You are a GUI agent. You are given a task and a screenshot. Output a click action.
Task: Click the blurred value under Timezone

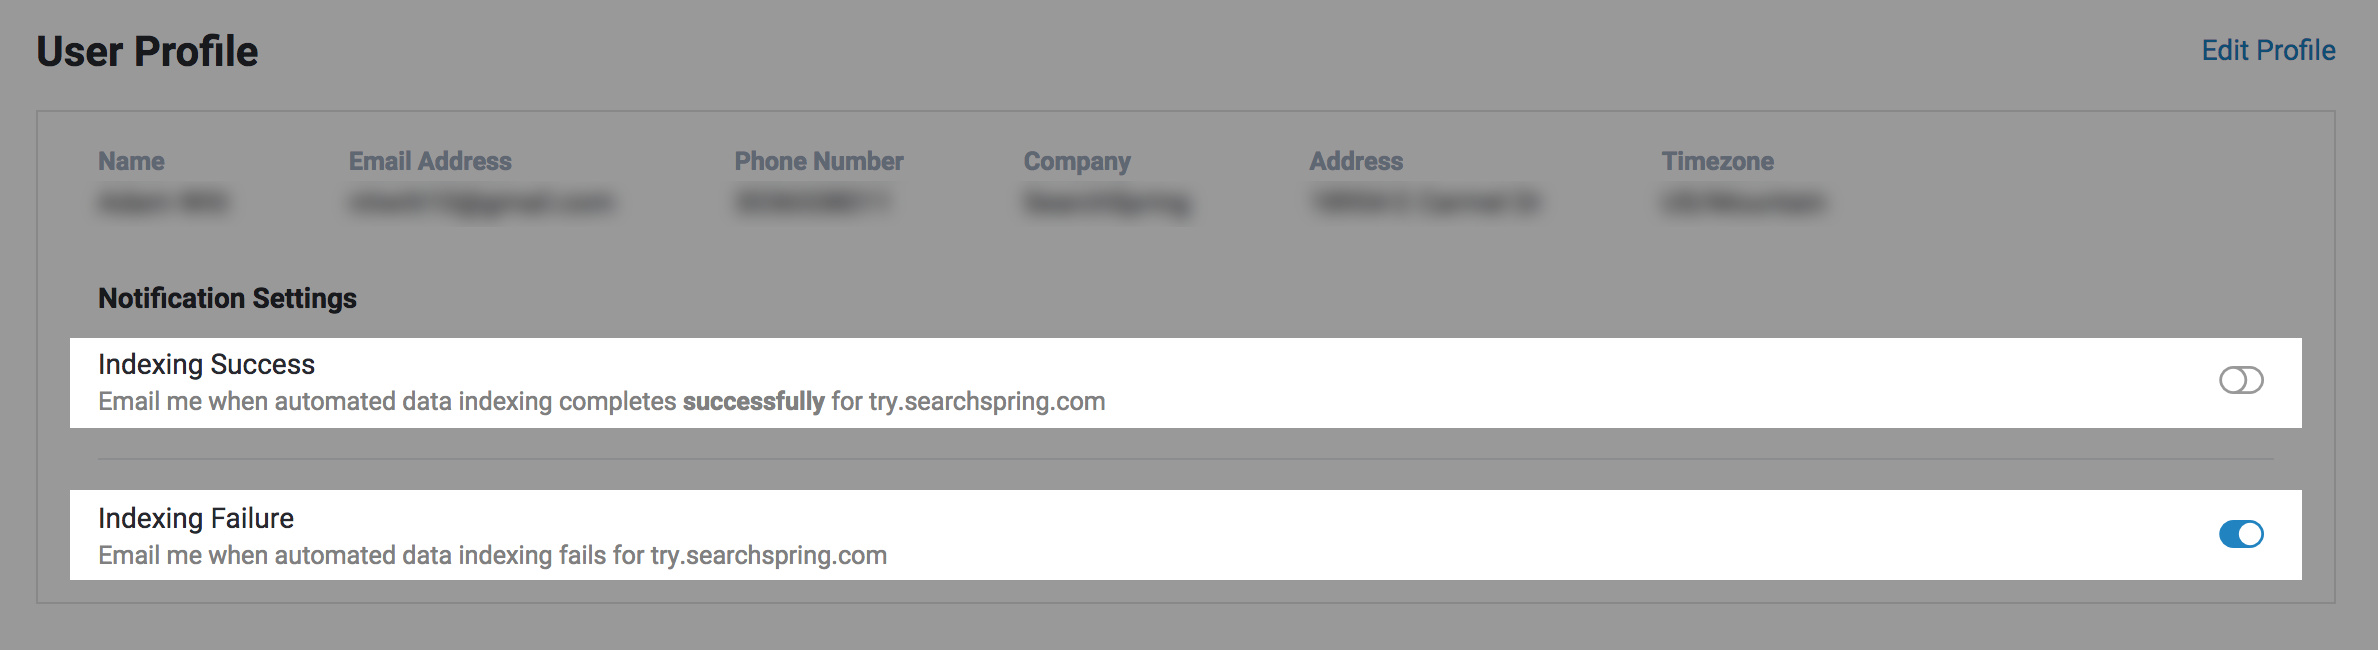pos(1743,203)
